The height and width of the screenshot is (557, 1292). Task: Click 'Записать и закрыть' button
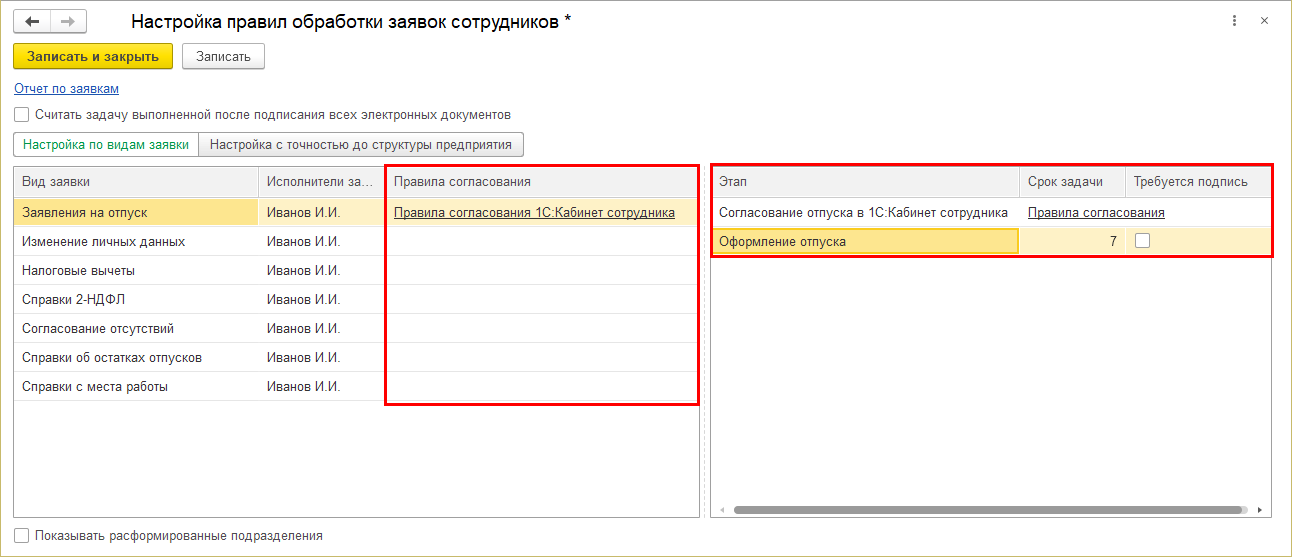93,56
